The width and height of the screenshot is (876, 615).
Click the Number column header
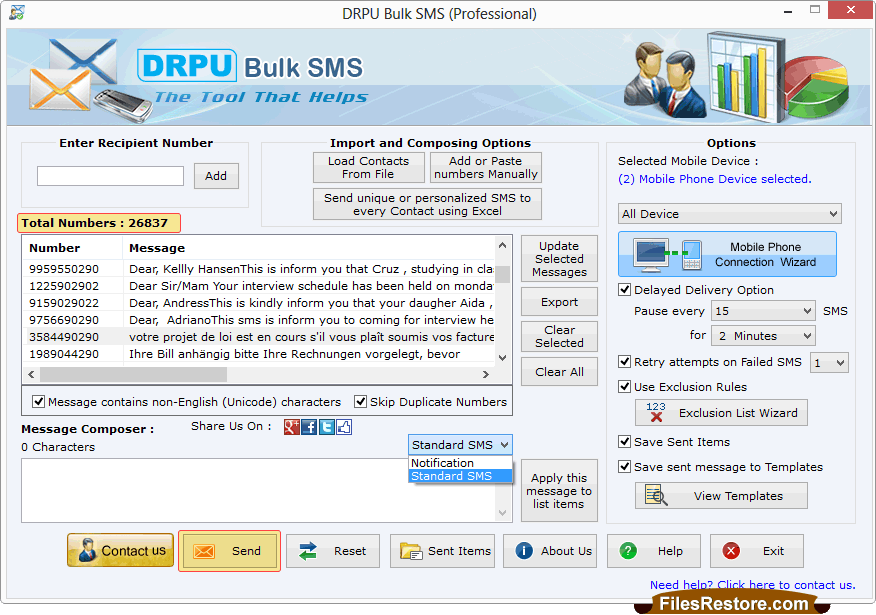(73, 248)
